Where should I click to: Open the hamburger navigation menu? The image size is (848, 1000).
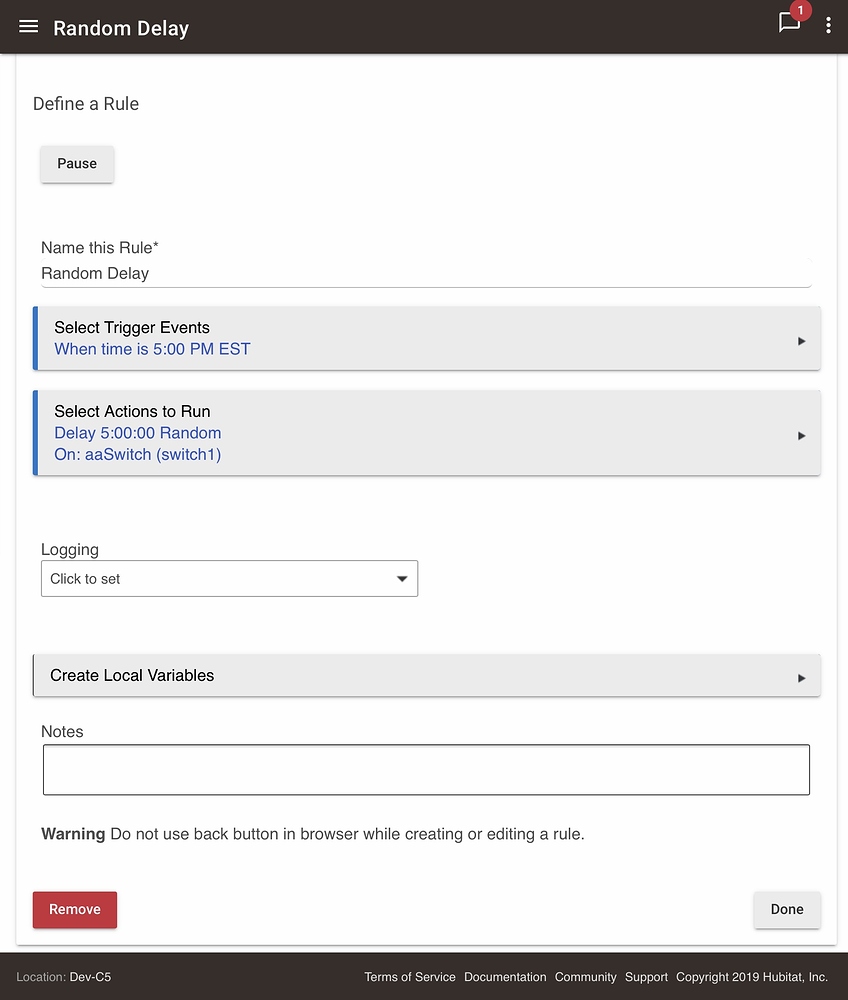(x=28, y=27)
